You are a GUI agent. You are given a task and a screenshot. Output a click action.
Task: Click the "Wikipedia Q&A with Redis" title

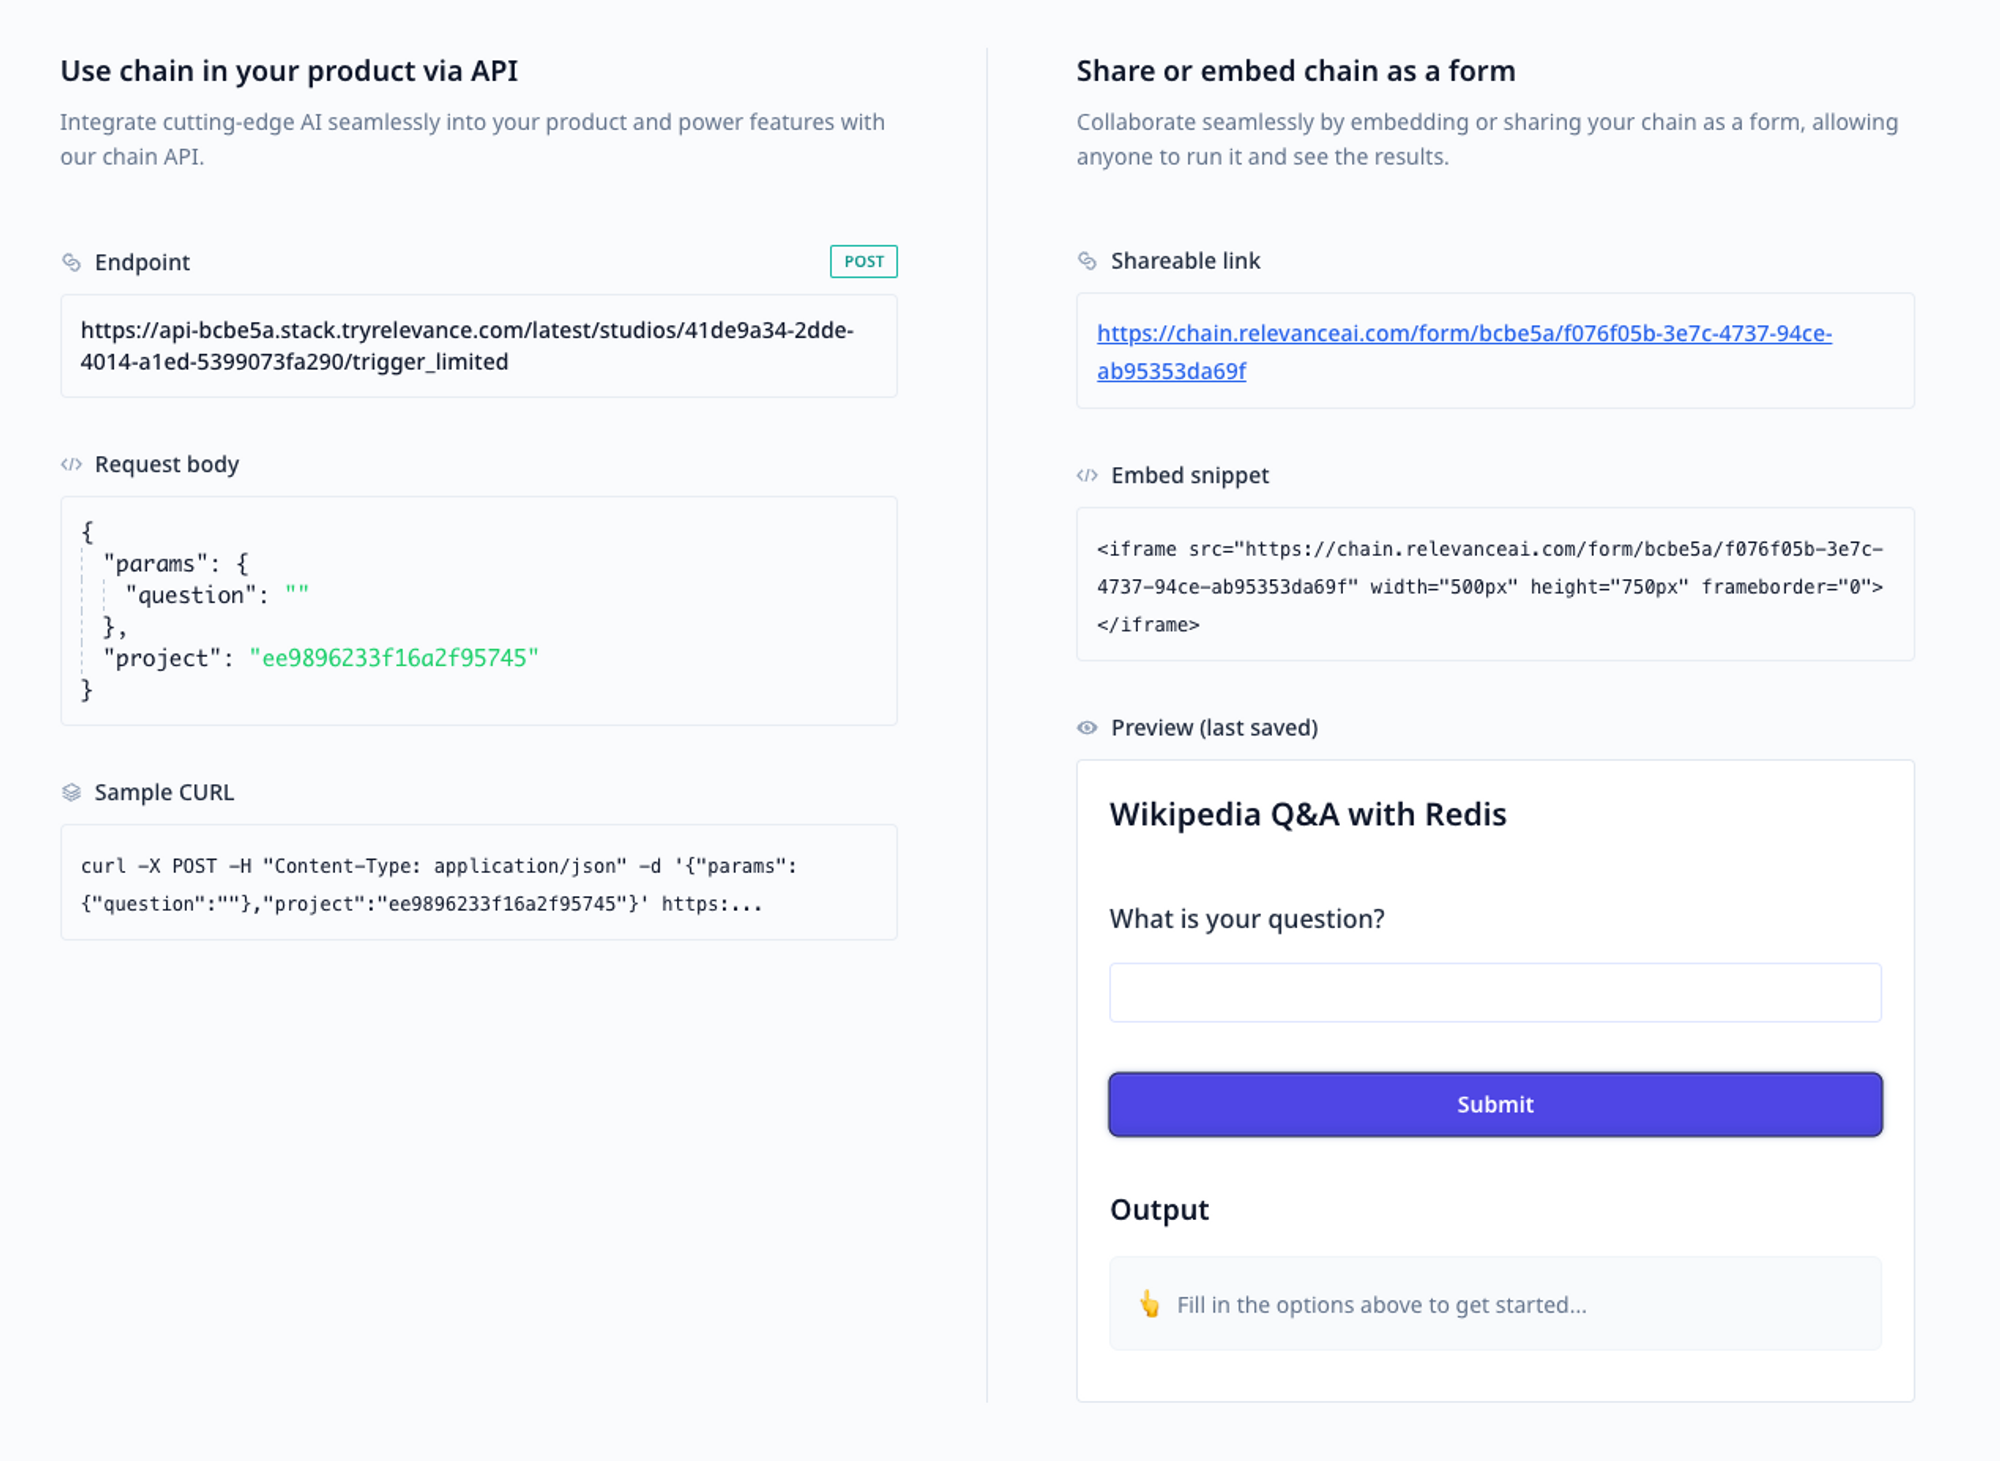(1307, 814)
